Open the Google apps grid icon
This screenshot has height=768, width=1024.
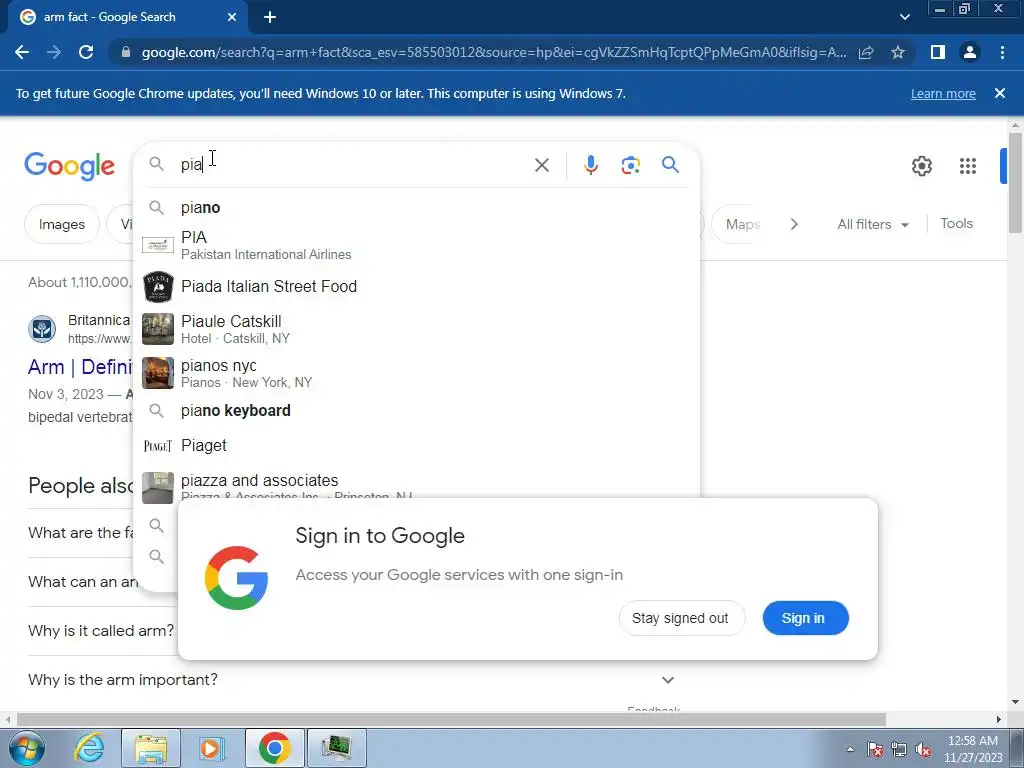point(968,166)
